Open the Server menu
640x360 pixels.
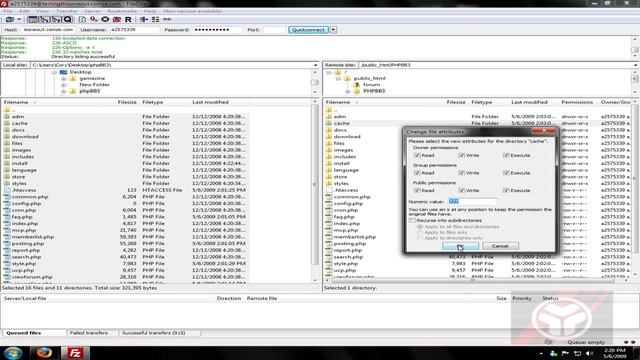point(92,11)
